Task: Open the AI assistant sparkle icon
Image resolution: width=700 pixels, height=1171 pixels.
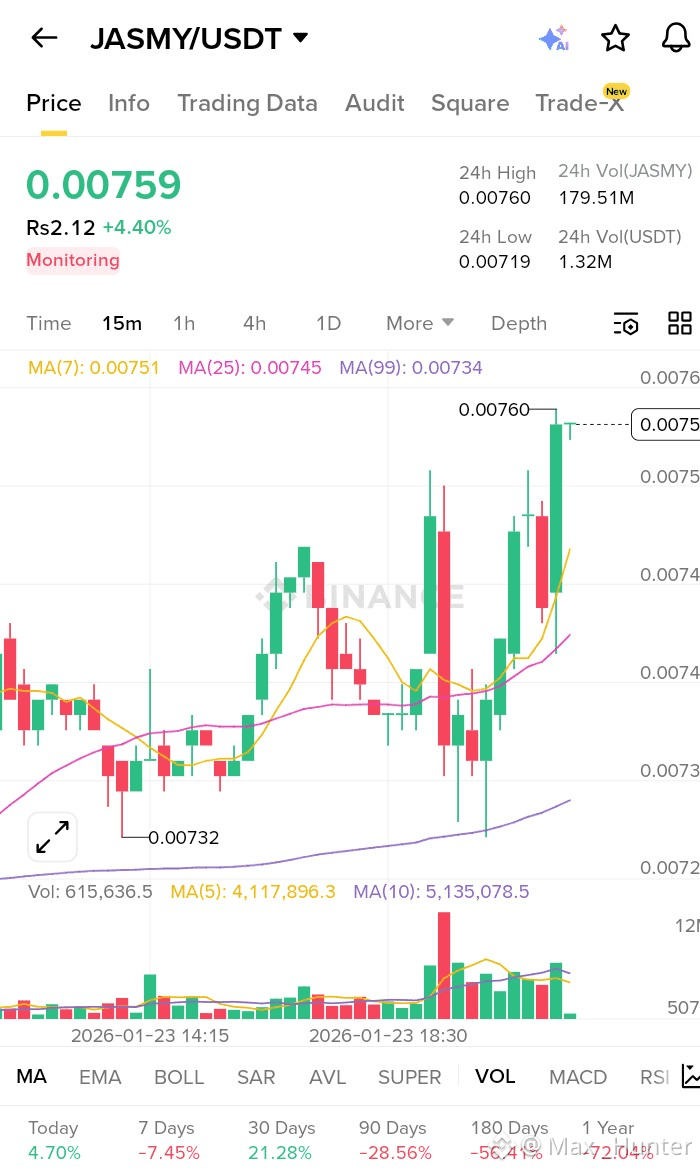Action: pyautogui.click(x=554, y=37)
